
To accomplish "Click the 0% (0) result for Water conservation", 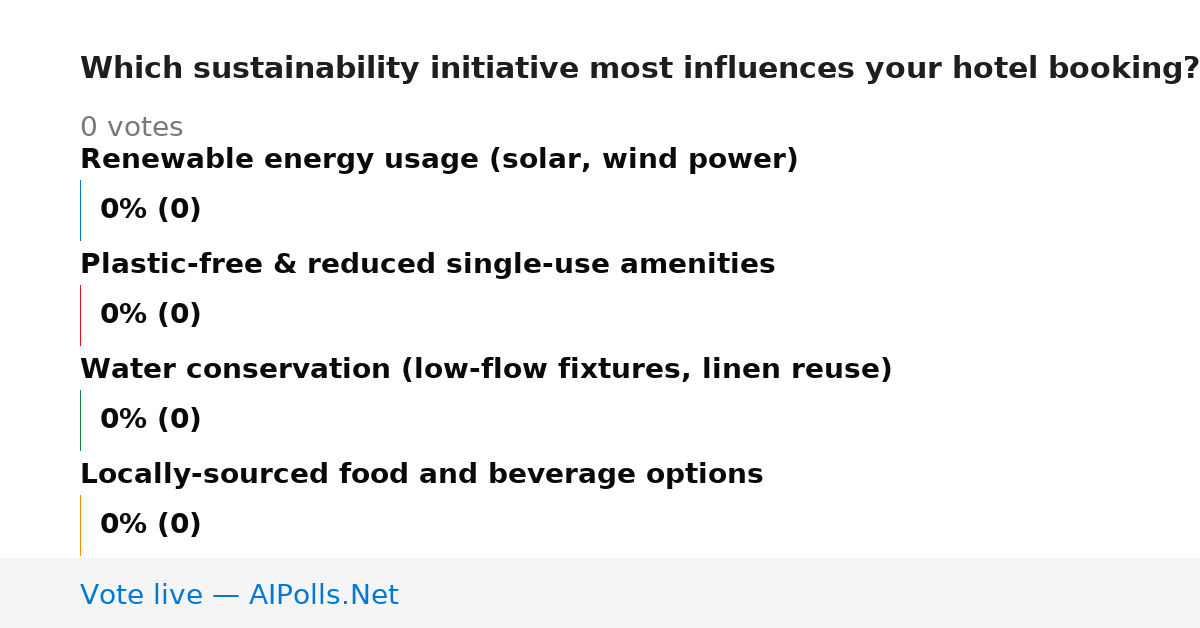I will [150, 420].
